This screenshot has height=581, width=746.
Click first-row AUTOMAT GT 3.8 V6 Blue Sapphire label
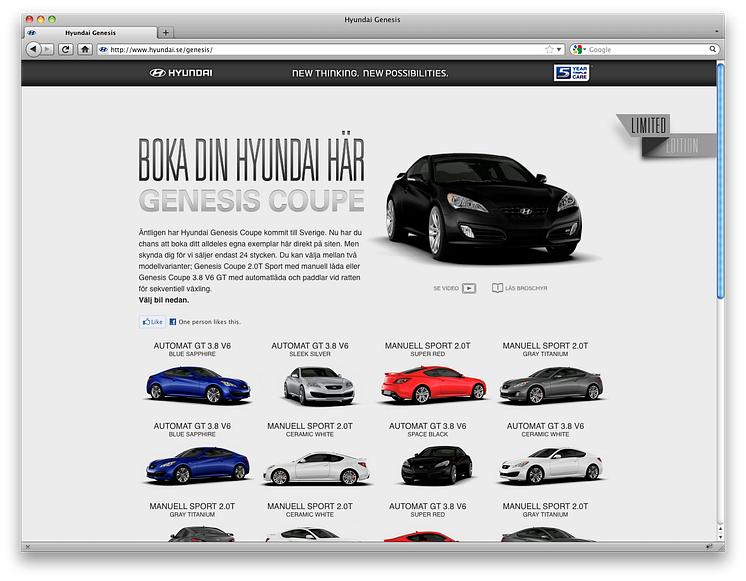click(192, 349)
